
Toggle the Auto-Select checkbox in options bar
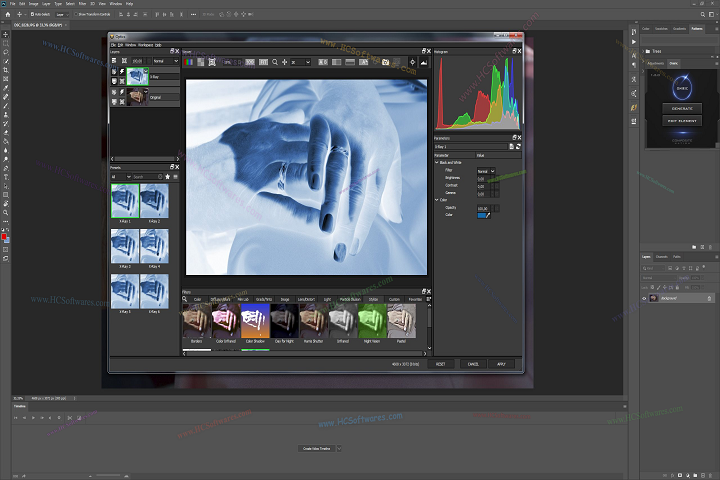pos(32,14)
